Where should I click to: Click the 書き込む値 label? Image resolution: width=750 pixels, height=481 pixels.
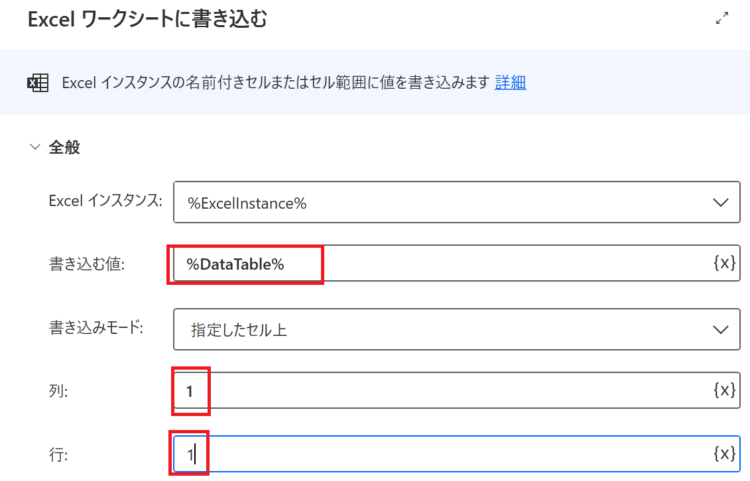(x=87, y=263)
